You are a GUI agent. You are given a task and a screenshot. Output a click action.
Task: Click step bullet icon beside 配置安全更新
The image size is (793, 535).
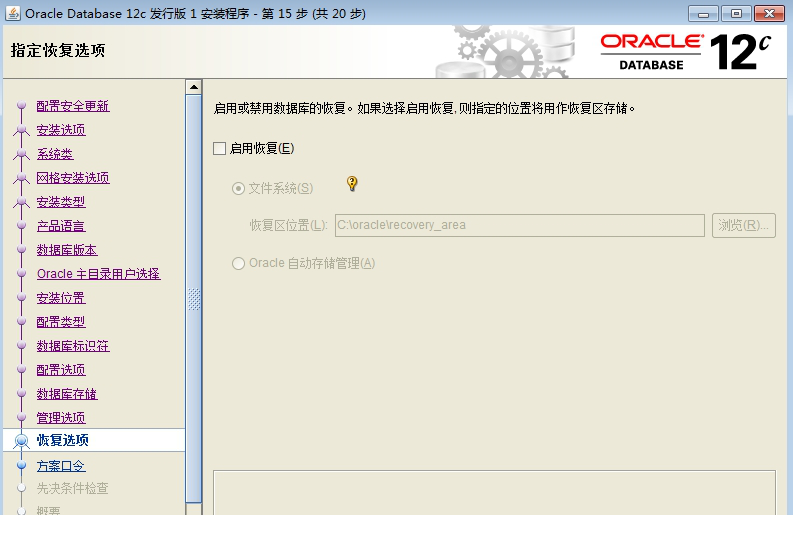21,105
